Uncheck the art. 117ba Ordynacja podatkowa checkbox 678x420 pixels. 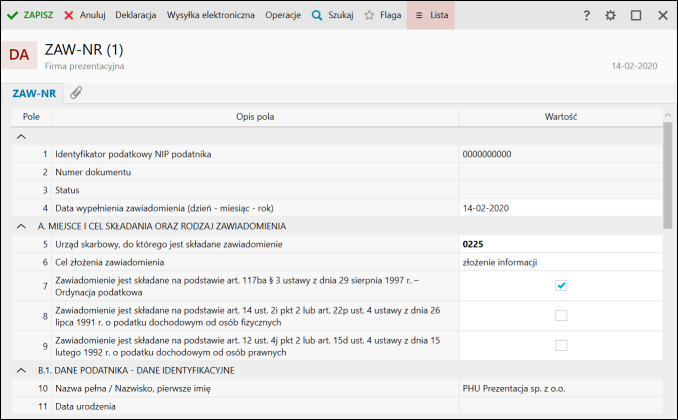point(561,285)
